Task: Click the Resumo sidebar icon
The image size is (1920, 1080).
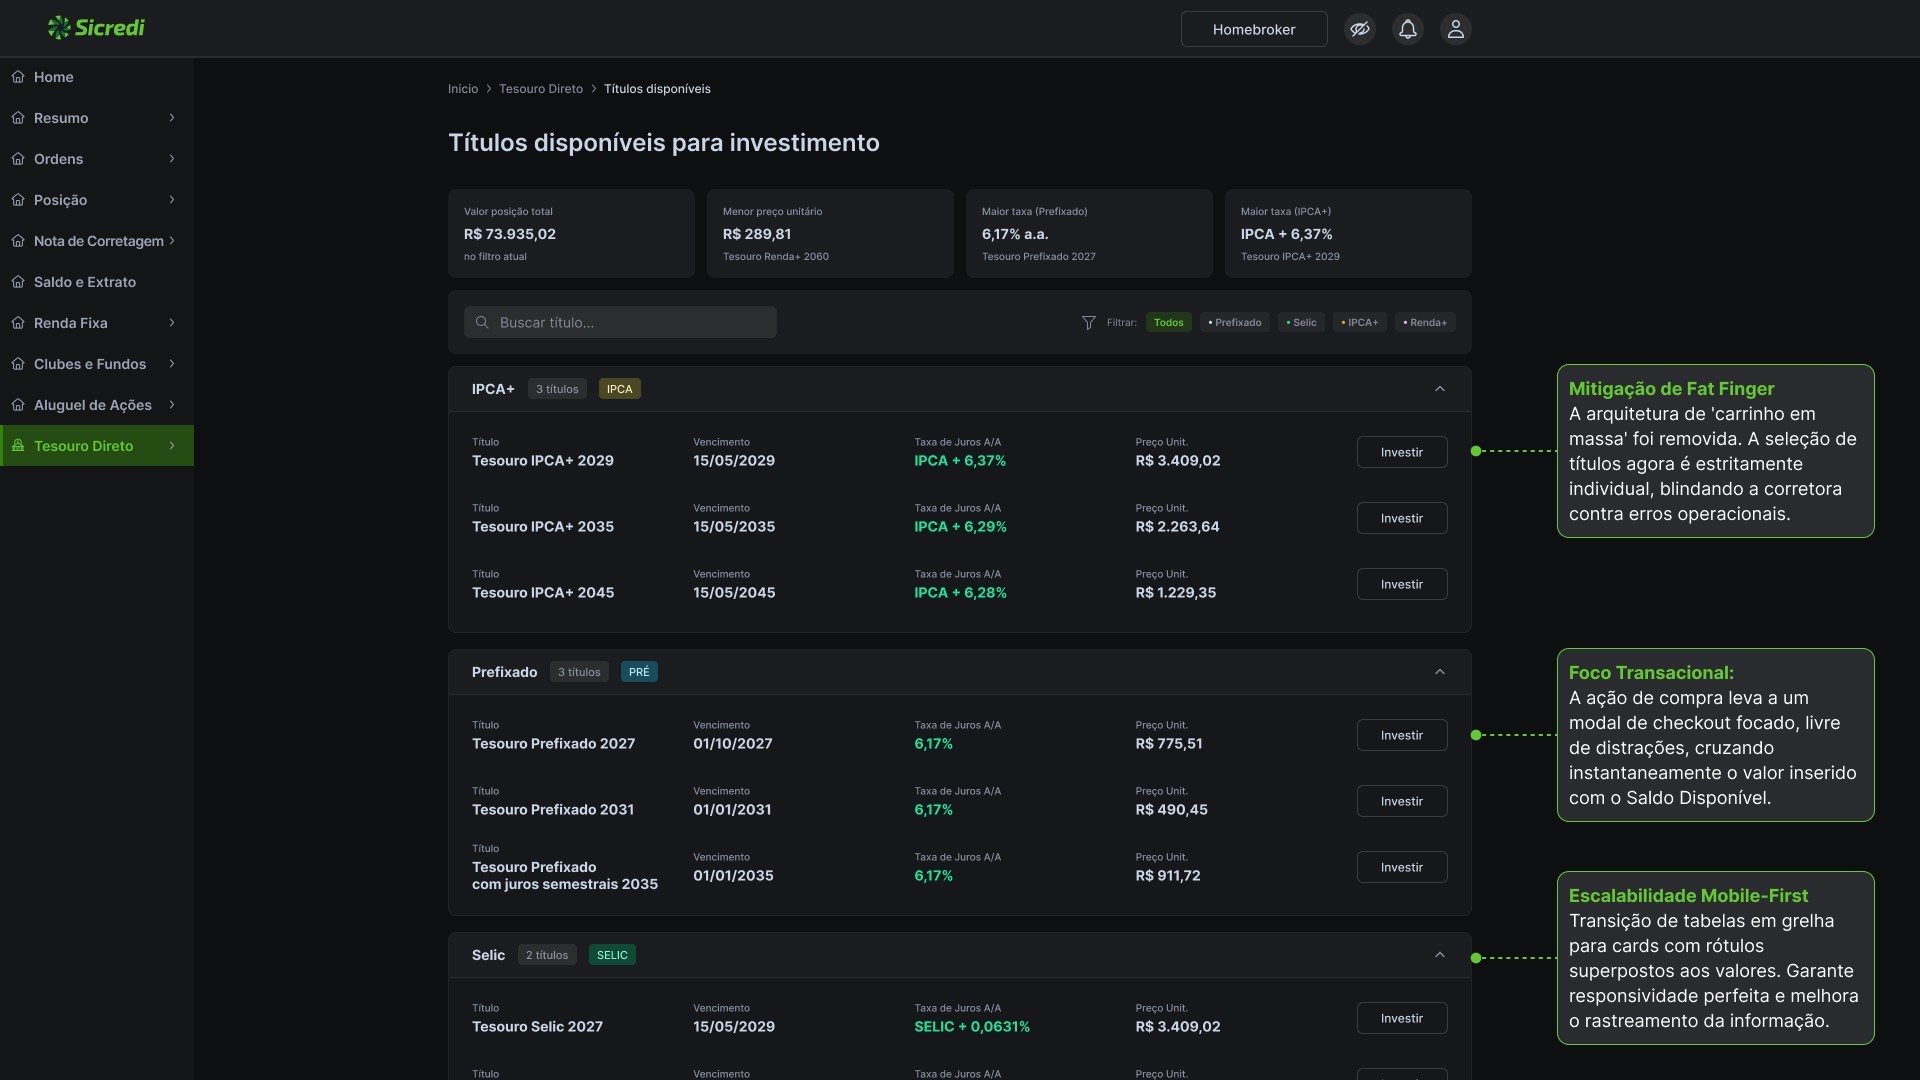Action: coord(18,118)
